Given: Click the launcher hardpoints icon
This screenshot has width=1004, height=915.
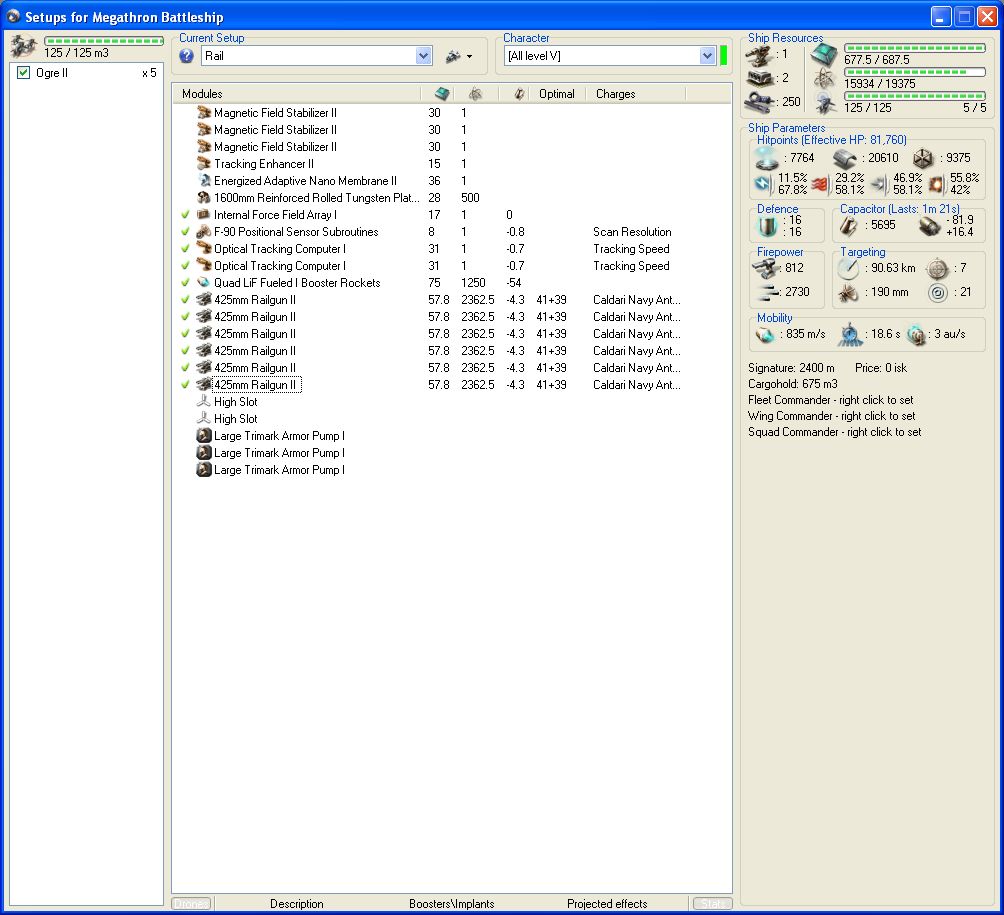Looking at the screenshot, I should point(760,79).
